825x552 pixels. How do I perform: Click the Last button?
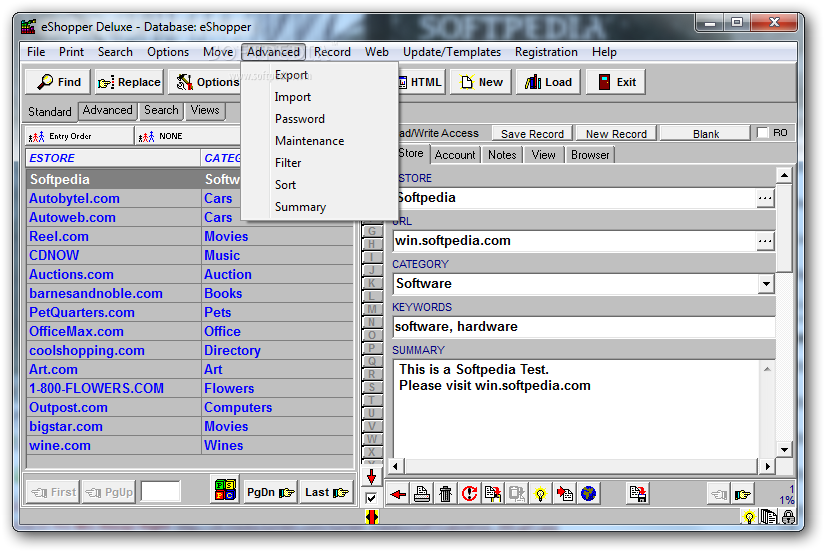(326, 493)
